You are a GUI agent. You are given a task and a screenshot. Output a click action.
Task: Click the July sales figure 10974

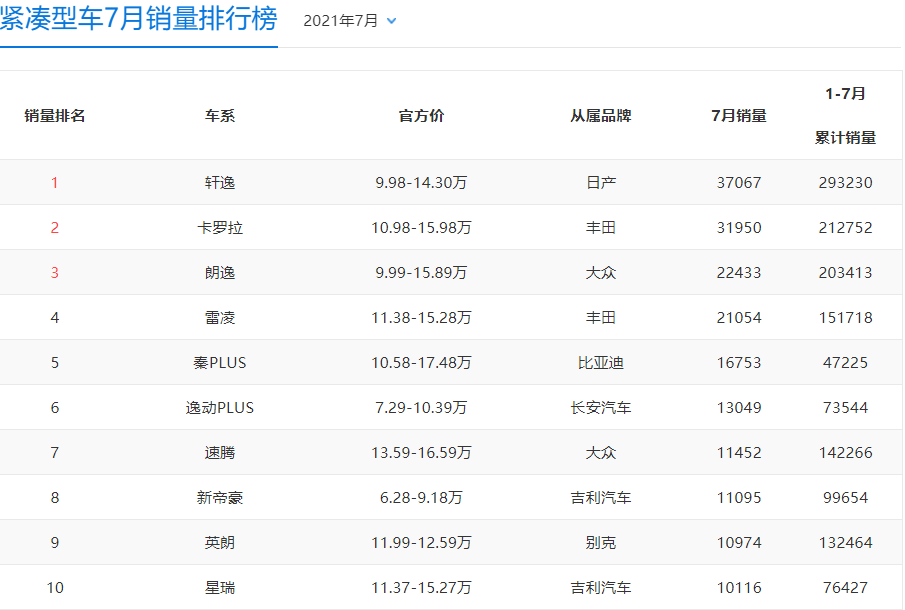739,542
